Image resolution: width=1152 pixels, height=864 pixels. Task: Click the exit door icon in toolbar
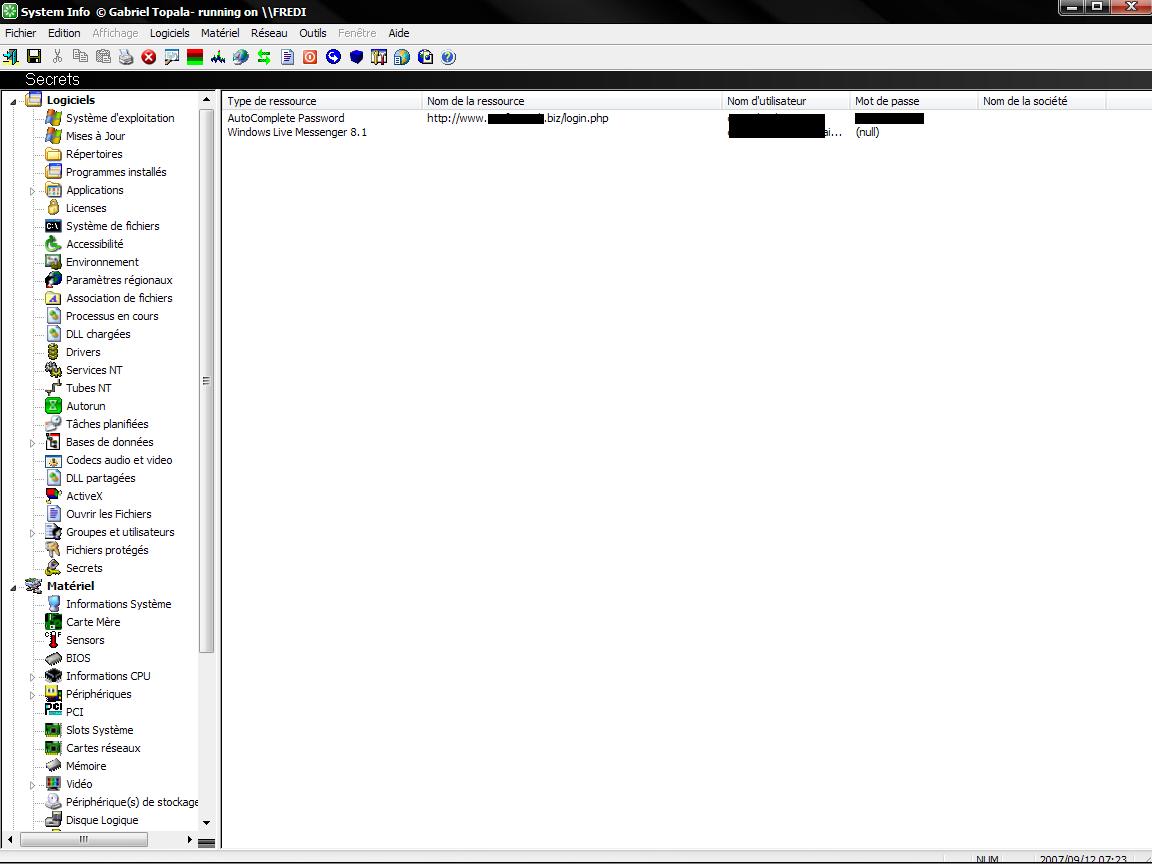[11, 57]
